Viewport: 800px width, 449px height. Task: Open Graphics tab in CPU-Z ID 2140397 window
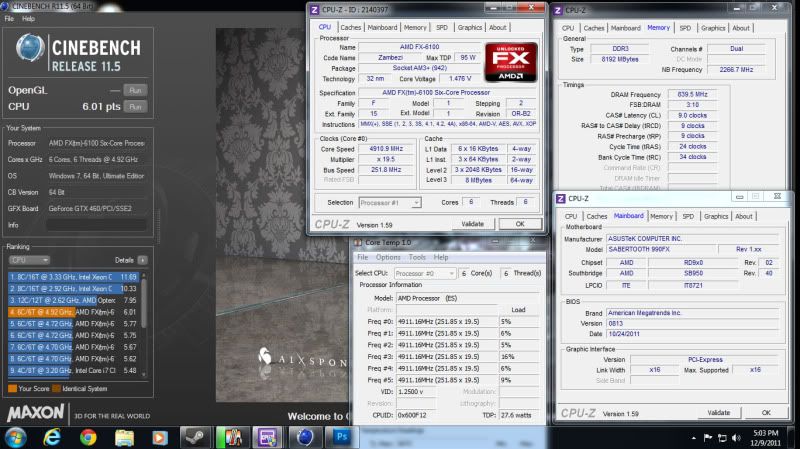pos(470,28)
